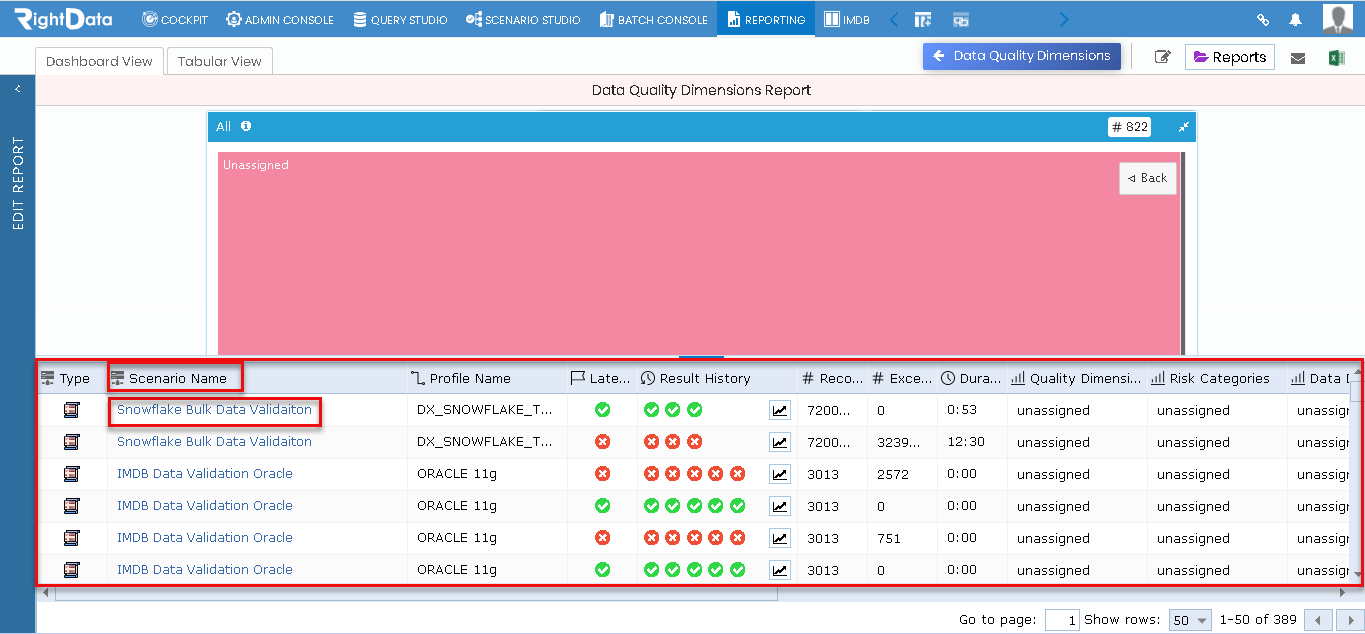Open the Cockpit module
1365x634 pixels.
tap(175, 18)
